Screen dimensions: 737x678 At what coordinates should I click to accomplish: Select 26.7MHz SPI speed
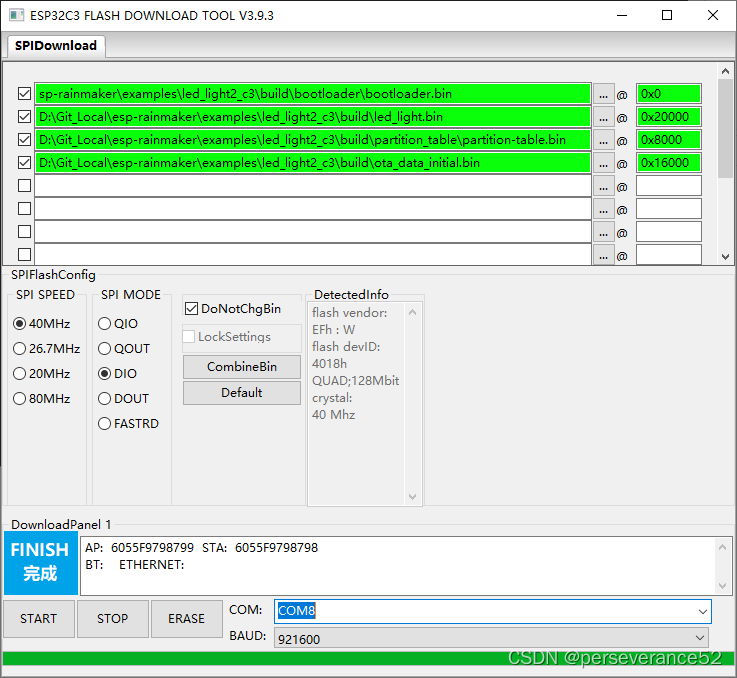point(47,348)
